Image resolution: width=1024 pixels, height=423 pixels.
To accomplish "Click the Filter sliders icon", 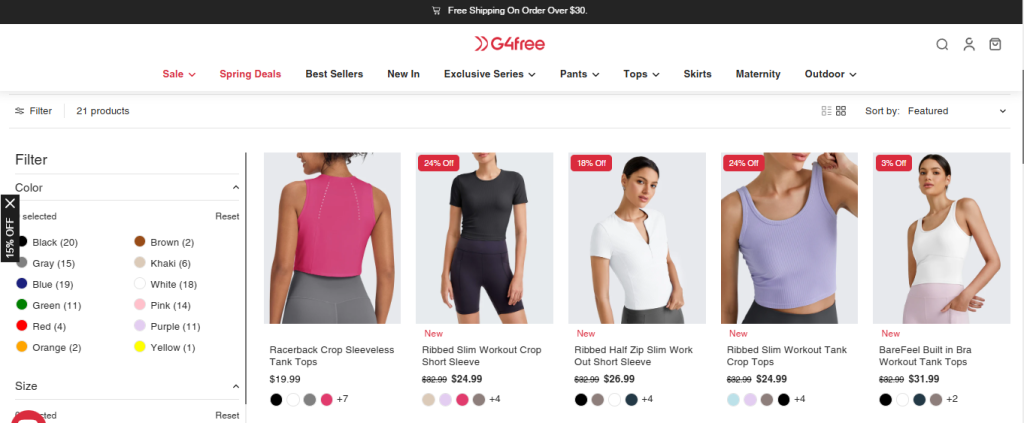I will pyautogui.click(x=20, y=111).
